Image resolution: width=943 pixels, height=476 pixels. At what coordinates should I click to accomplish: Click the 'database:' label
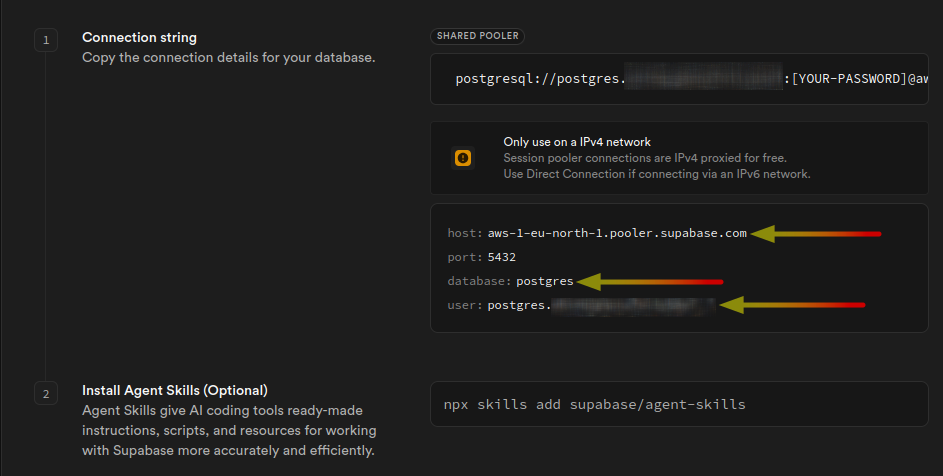tap(479, 281)
